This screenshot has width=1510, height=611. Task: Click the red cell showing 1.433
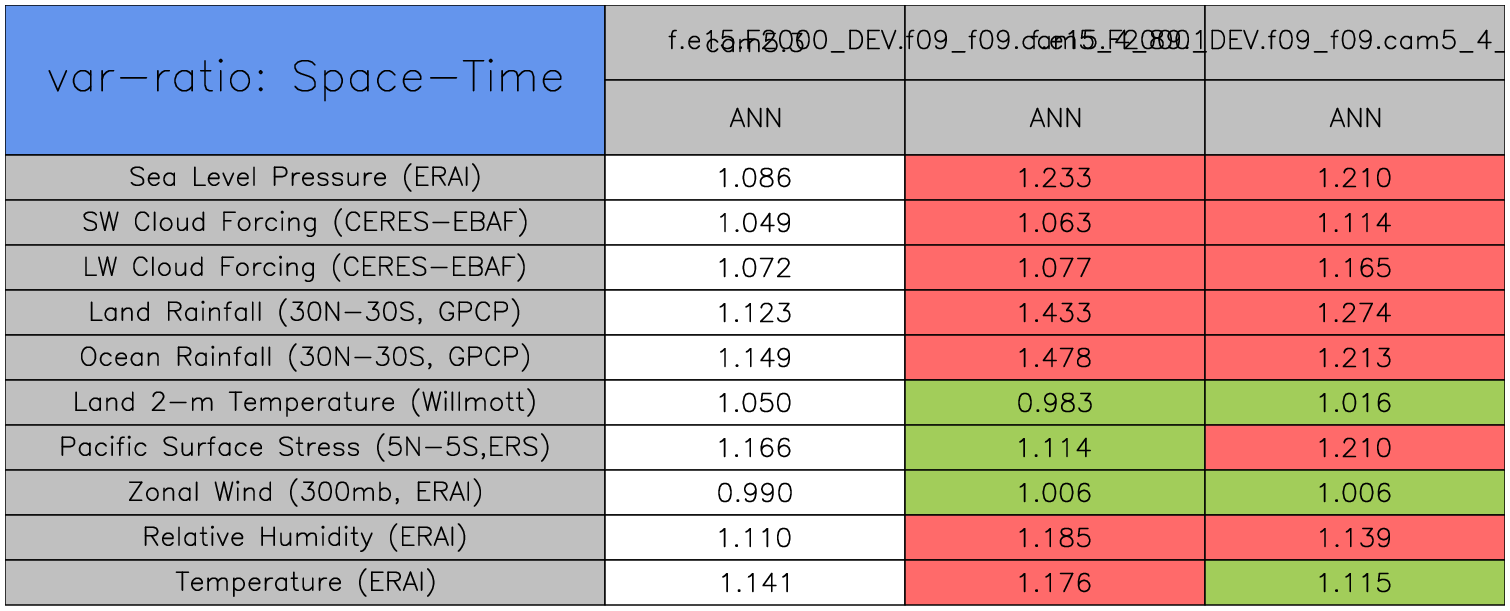pyautogui.click(x=1055, y=313)
